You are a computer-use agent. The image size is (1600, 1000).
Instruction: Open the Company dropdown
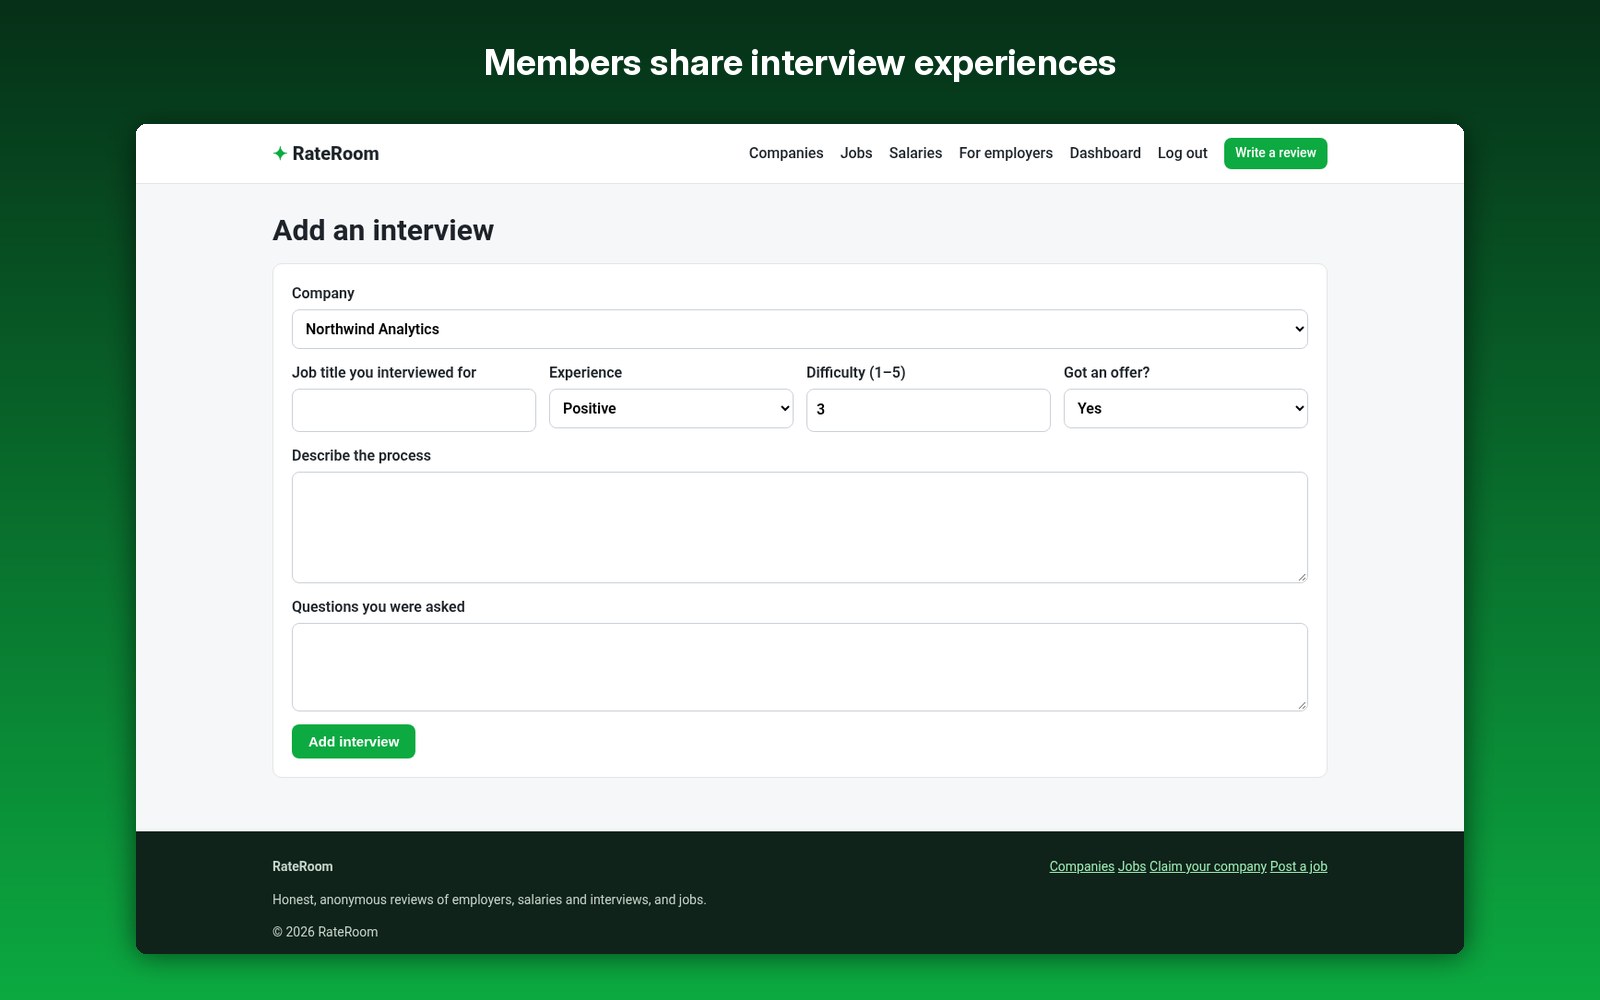tap(799, 329)
